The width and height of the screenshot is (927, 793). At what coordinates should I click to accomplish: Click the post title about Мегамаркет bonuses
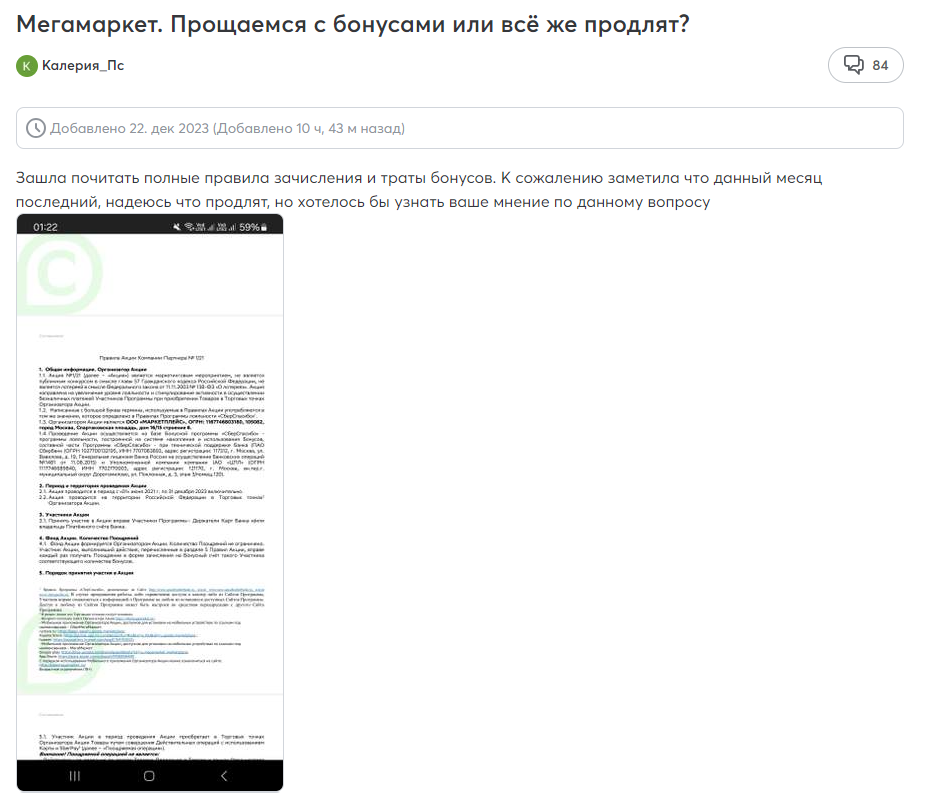353,24
